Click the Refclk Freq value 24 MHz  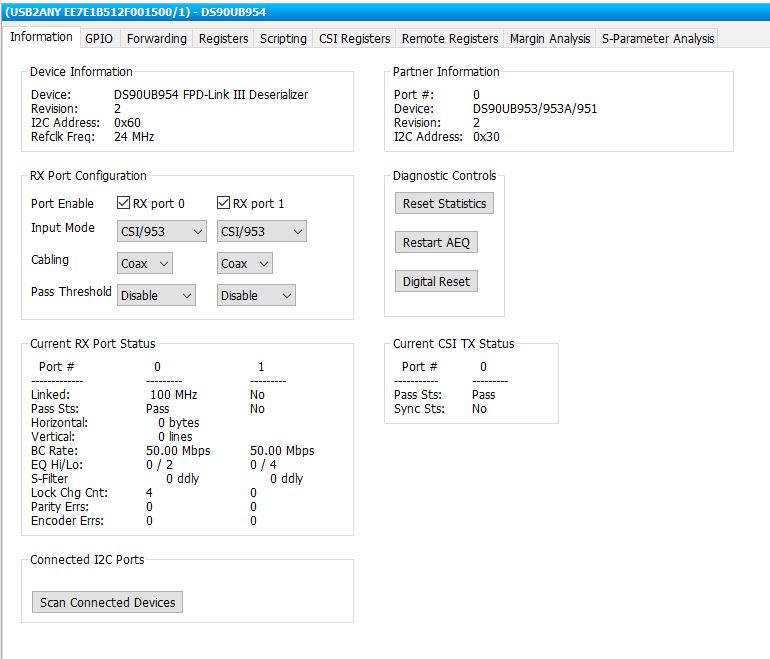tap(134, 137)
